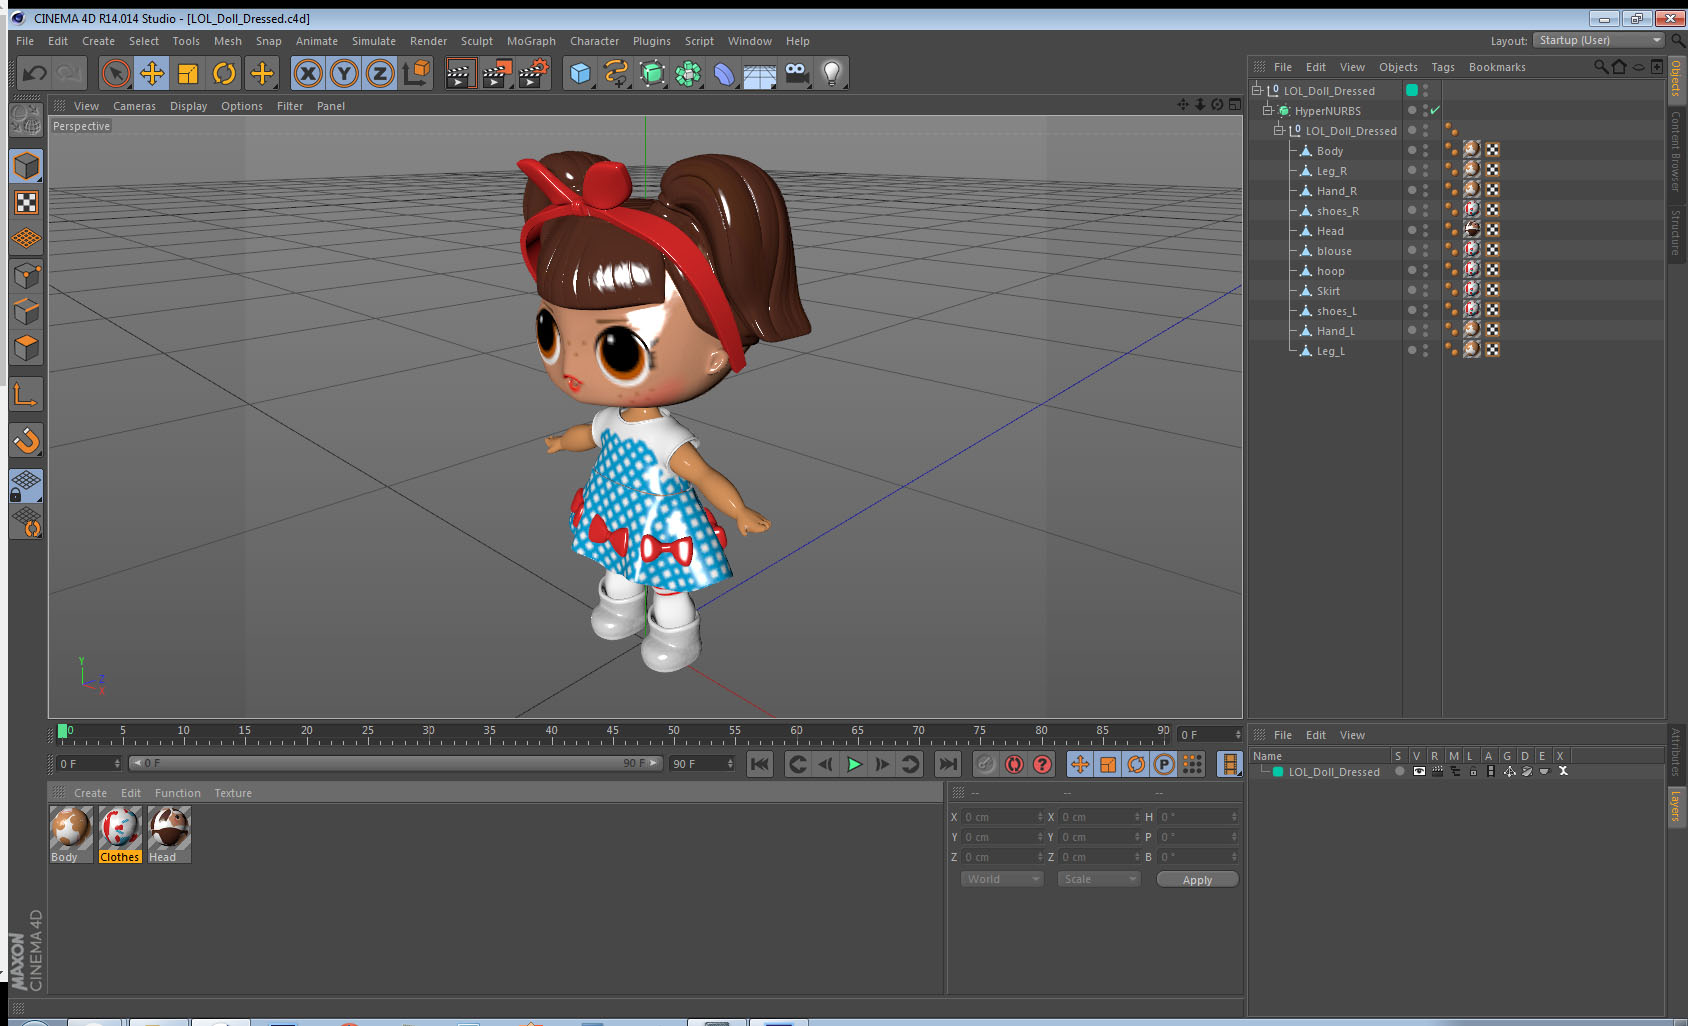
Task: Add a Camera object
Action: 796,73
